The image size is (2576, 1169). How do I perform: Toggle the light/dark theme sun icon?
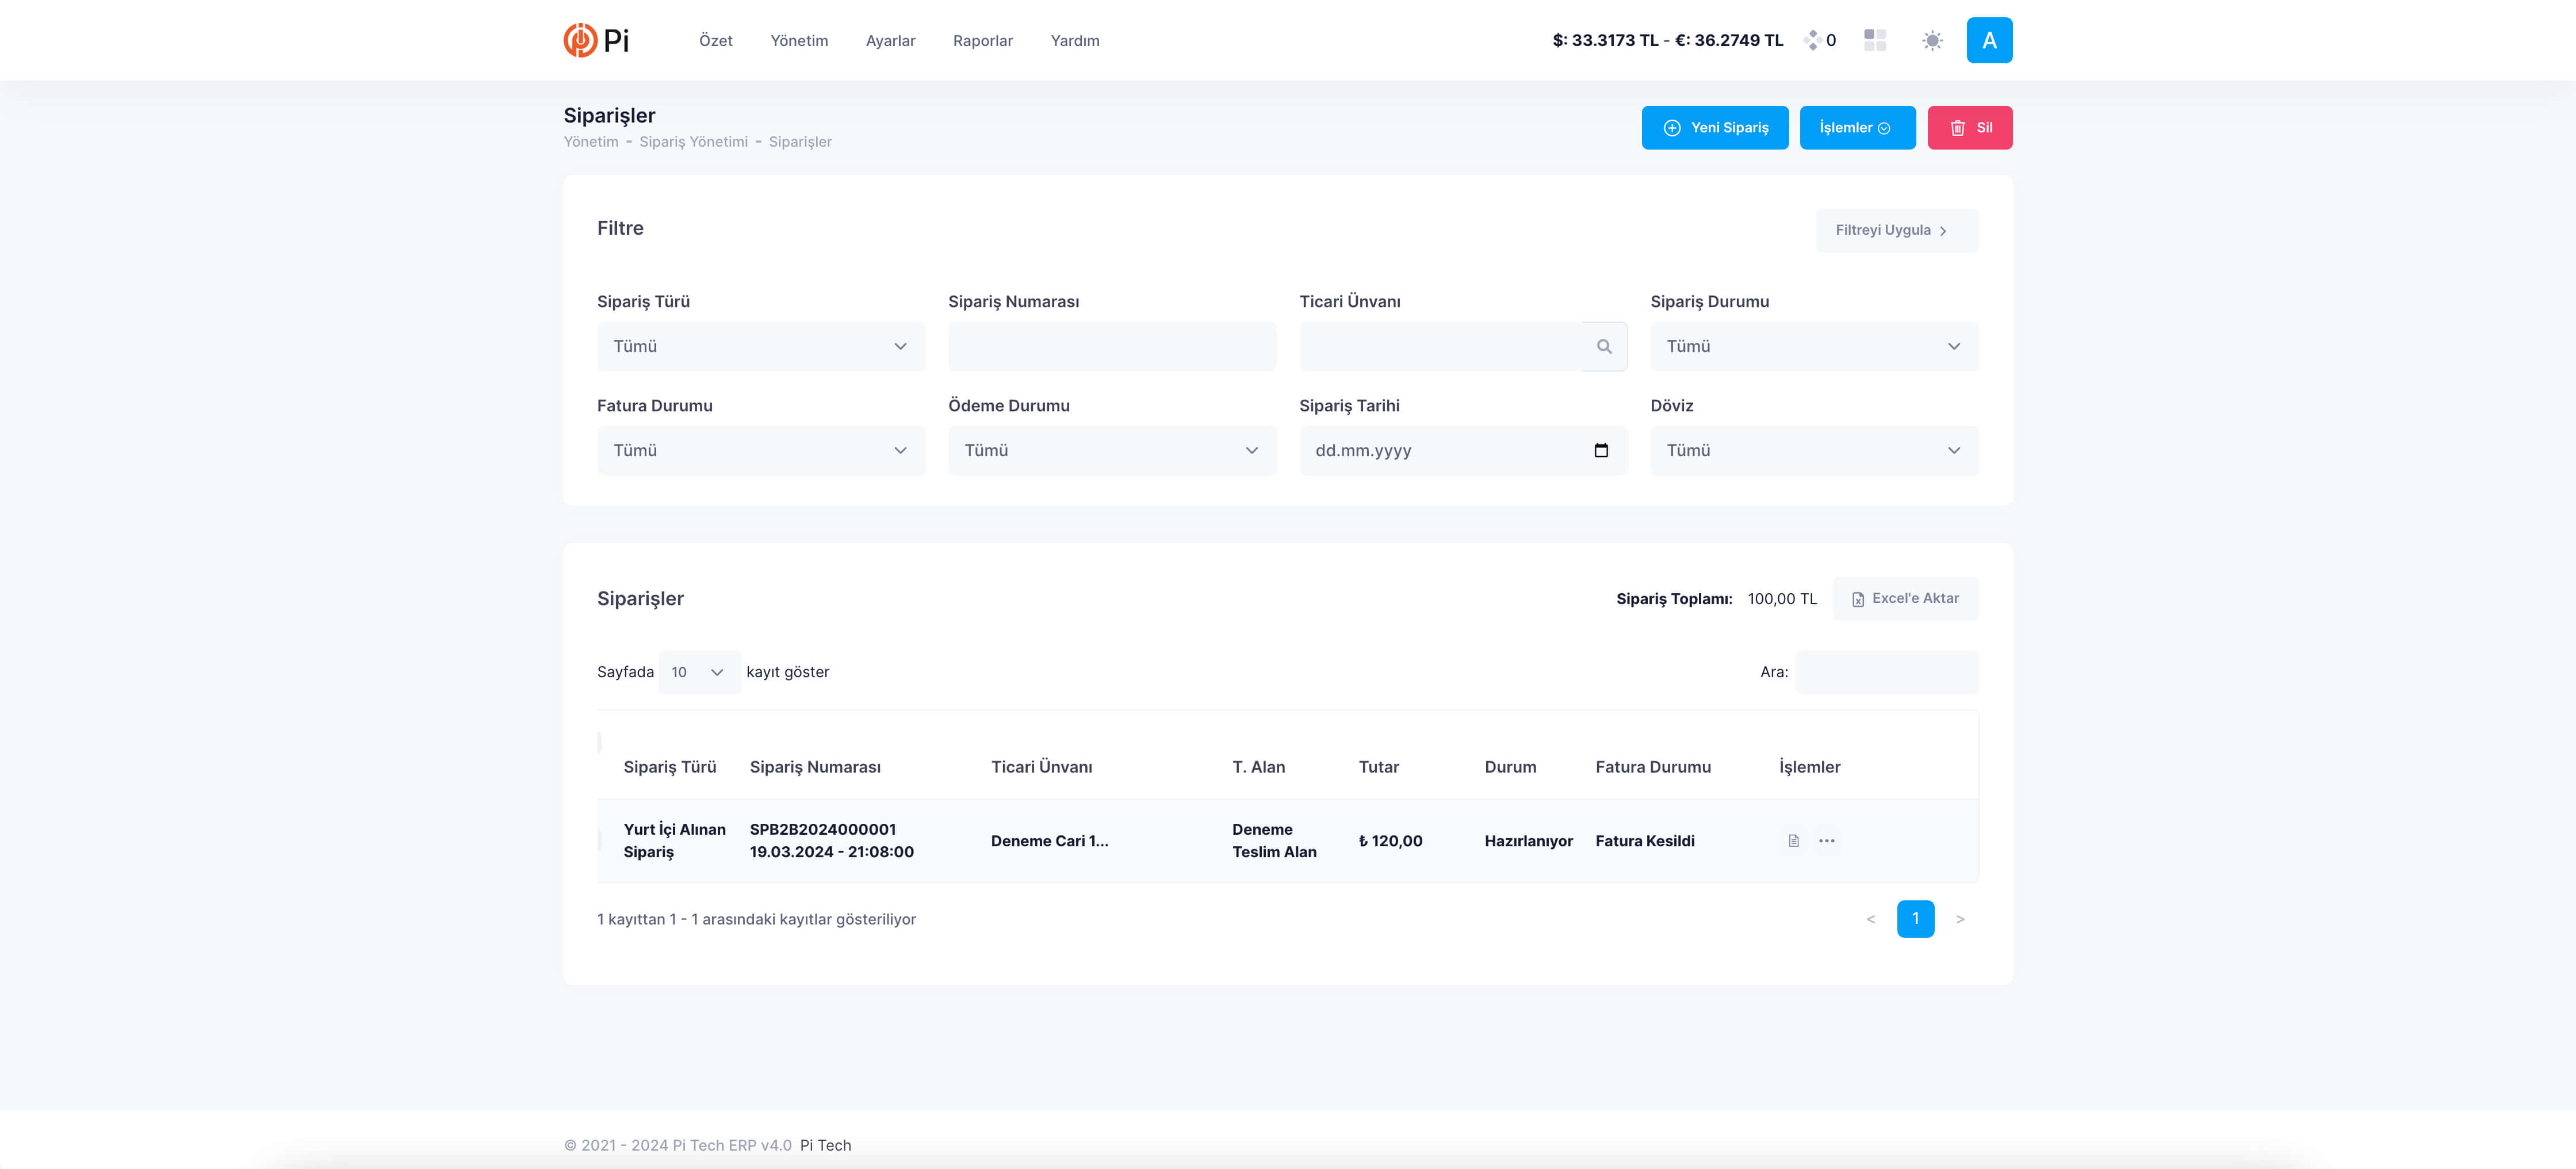pyautogui.click(x=1932, y=40)
